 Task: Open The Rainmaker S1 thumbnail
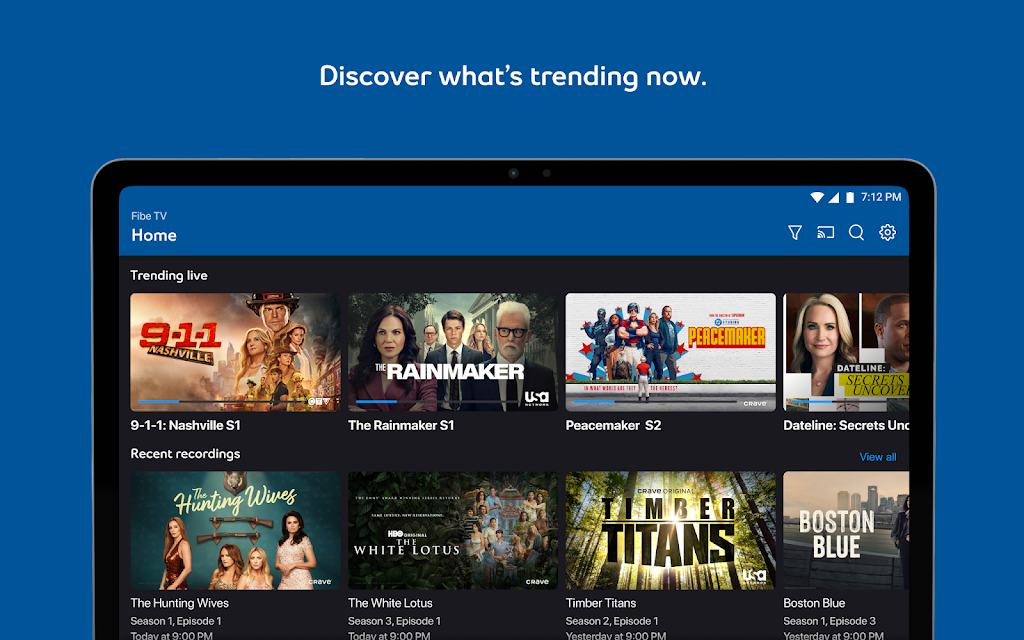coord(452,352)
